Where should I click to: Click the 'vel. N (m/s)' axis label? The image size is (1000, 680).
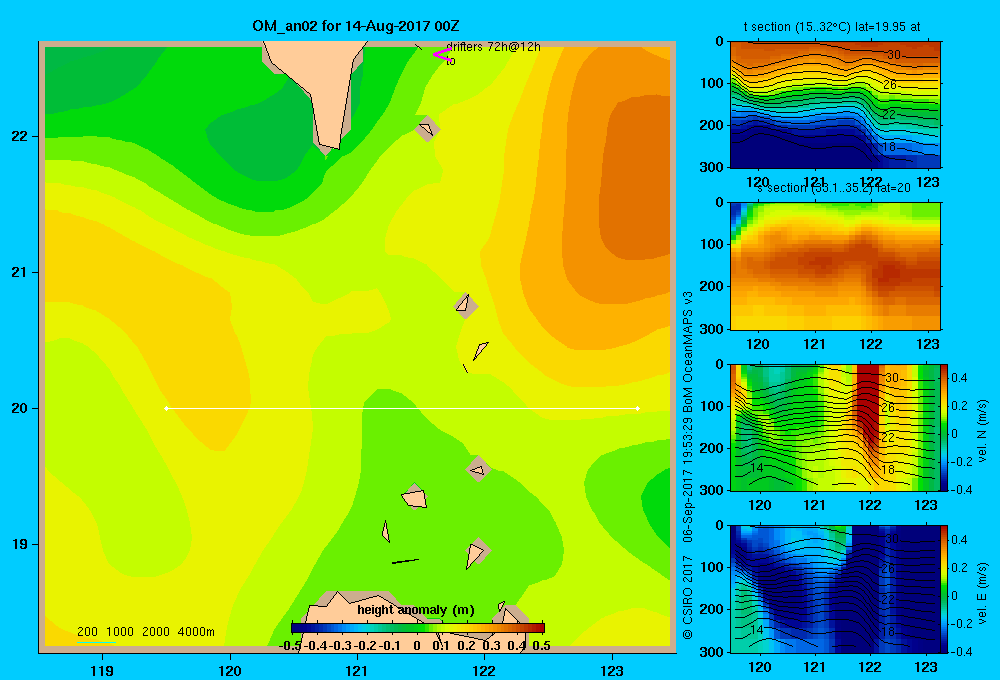[x=982, y=430]
